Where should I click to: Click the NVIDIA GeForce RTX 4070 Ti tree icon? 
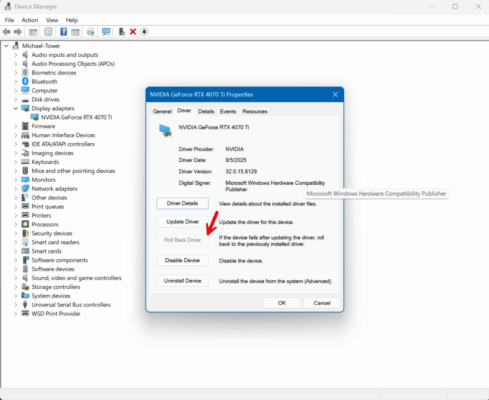coord(35,117)
